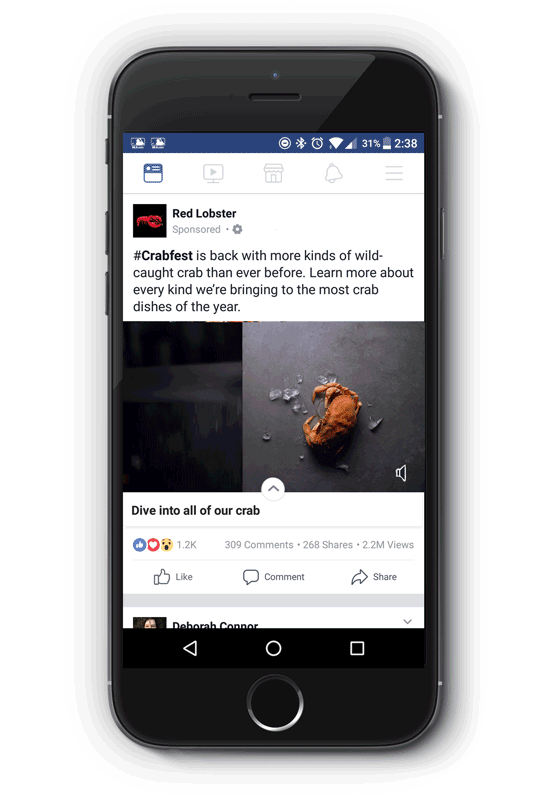
Task: Open the 309 Comments link
Action: 259,545
